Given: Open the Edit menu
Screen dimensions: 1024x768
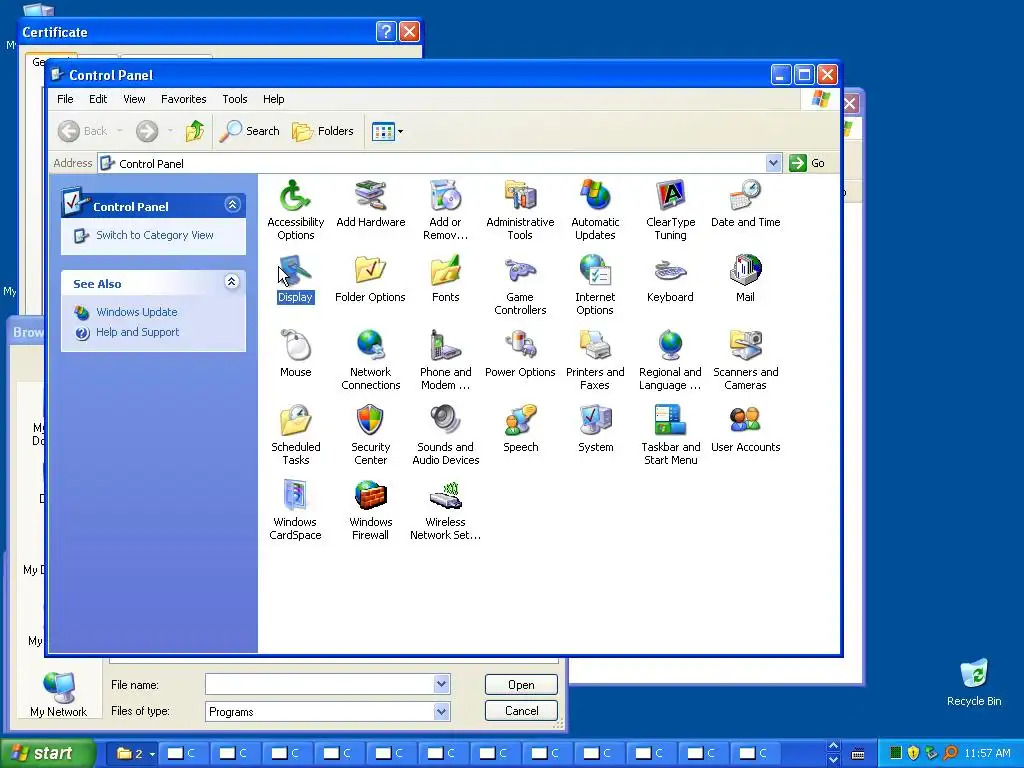Looking at the screenshot, I should coord(98,99).
